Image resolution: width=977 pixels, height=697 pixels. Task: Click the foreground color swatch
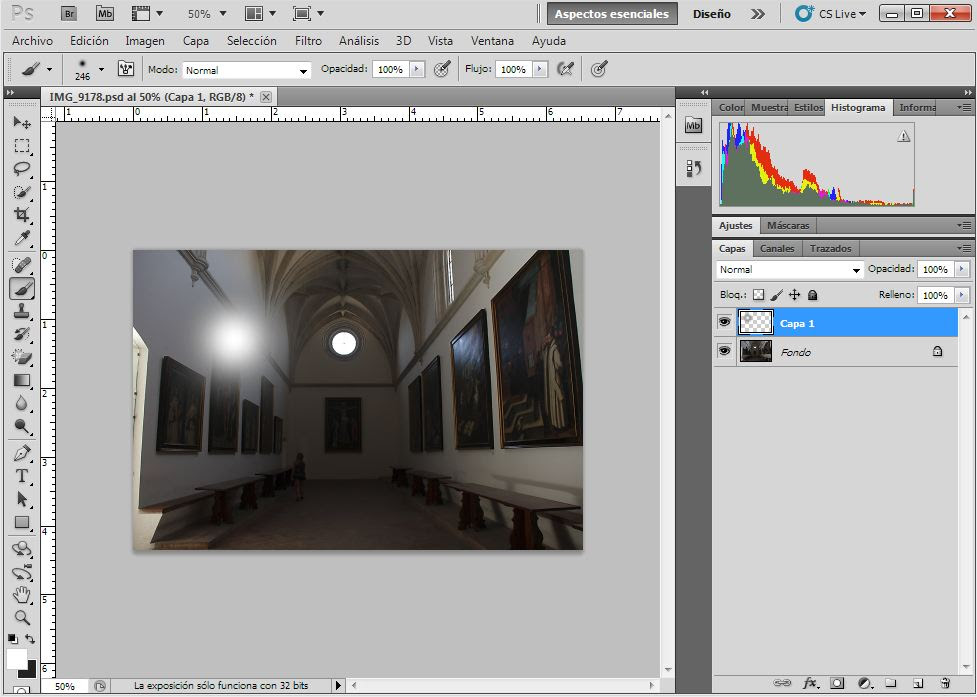[16, 658]
